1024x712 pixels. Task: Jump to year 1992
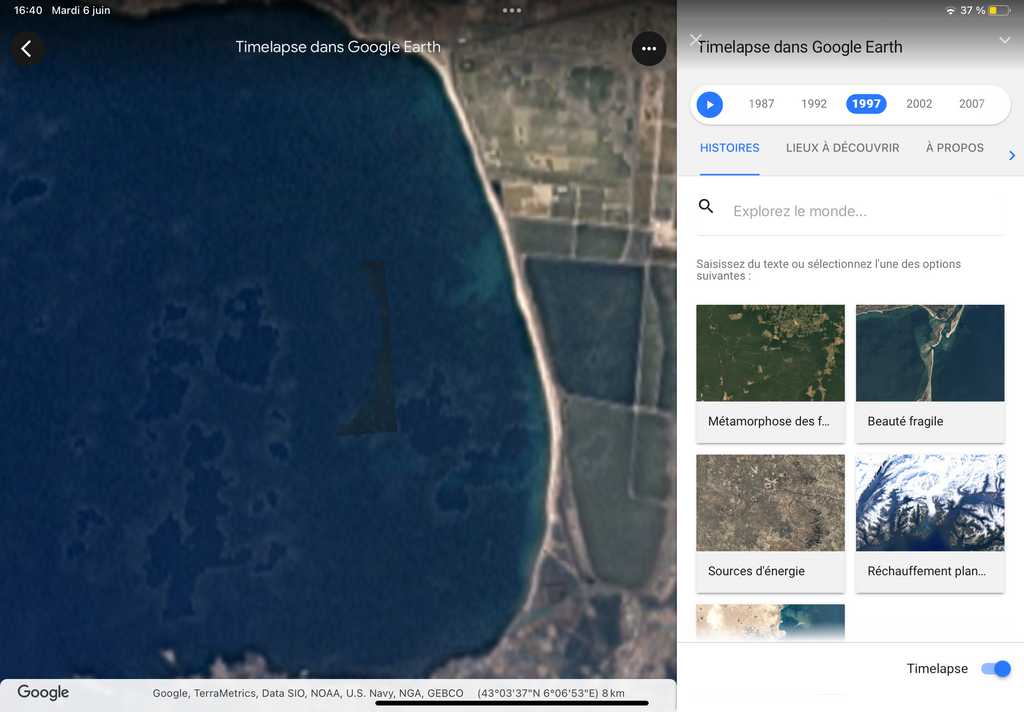(x=814, y=104)
